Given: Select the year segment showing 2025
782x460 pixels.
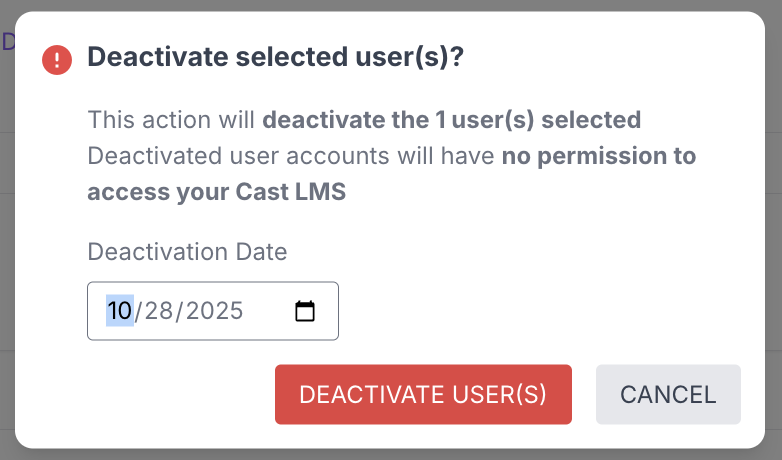Looking at the screenshot, I should click(213, 311).
